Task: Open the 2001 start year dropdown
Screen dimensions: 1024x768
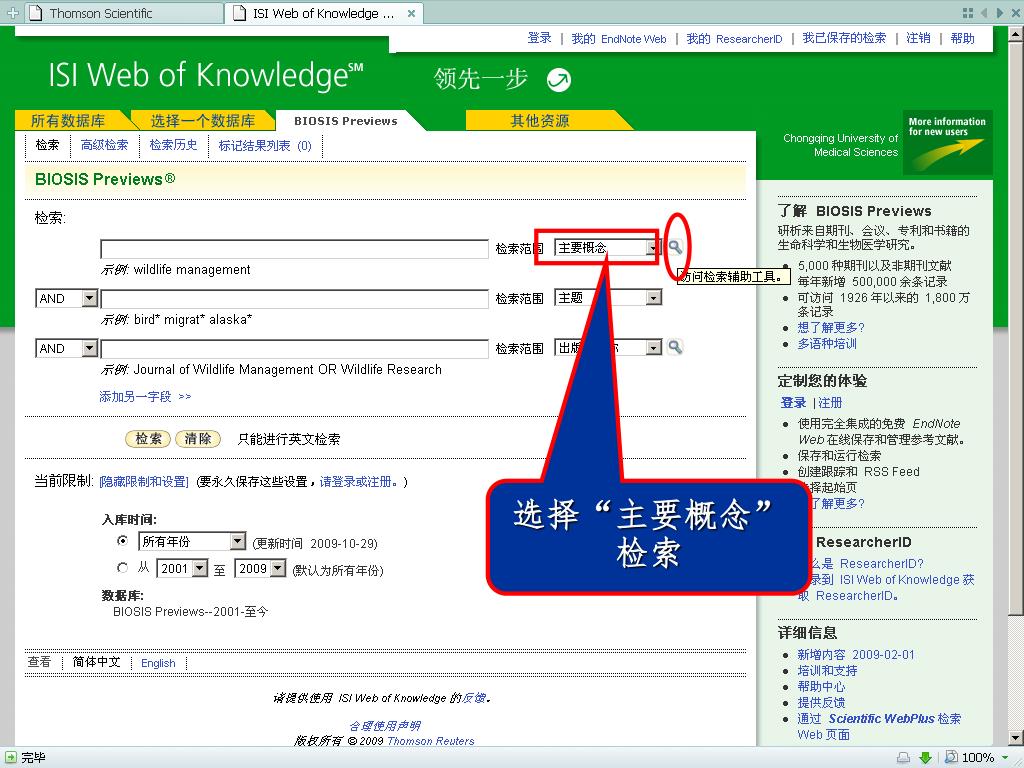Action: (182, 569)
